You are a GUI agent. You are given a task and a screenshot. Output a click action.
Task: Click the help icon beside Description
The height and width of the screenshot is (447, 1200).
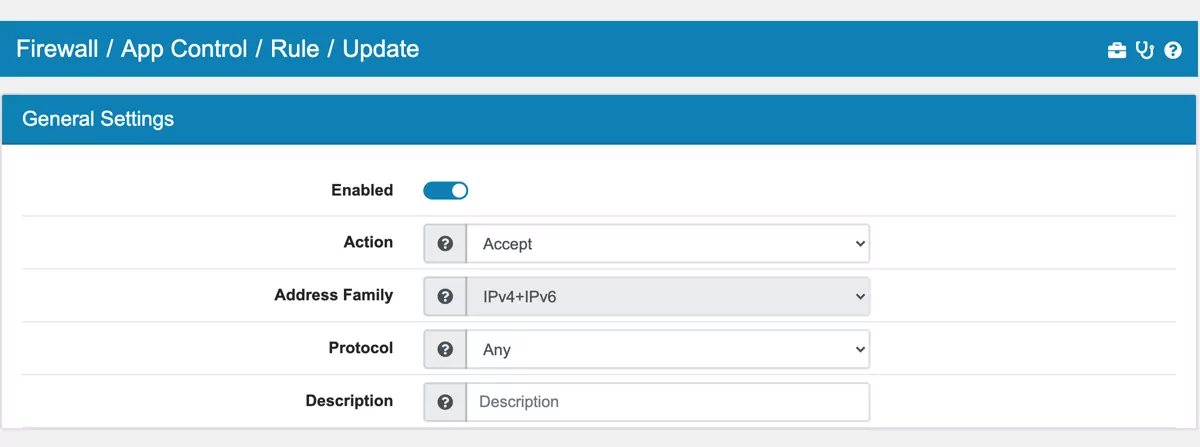pos(446,402)
